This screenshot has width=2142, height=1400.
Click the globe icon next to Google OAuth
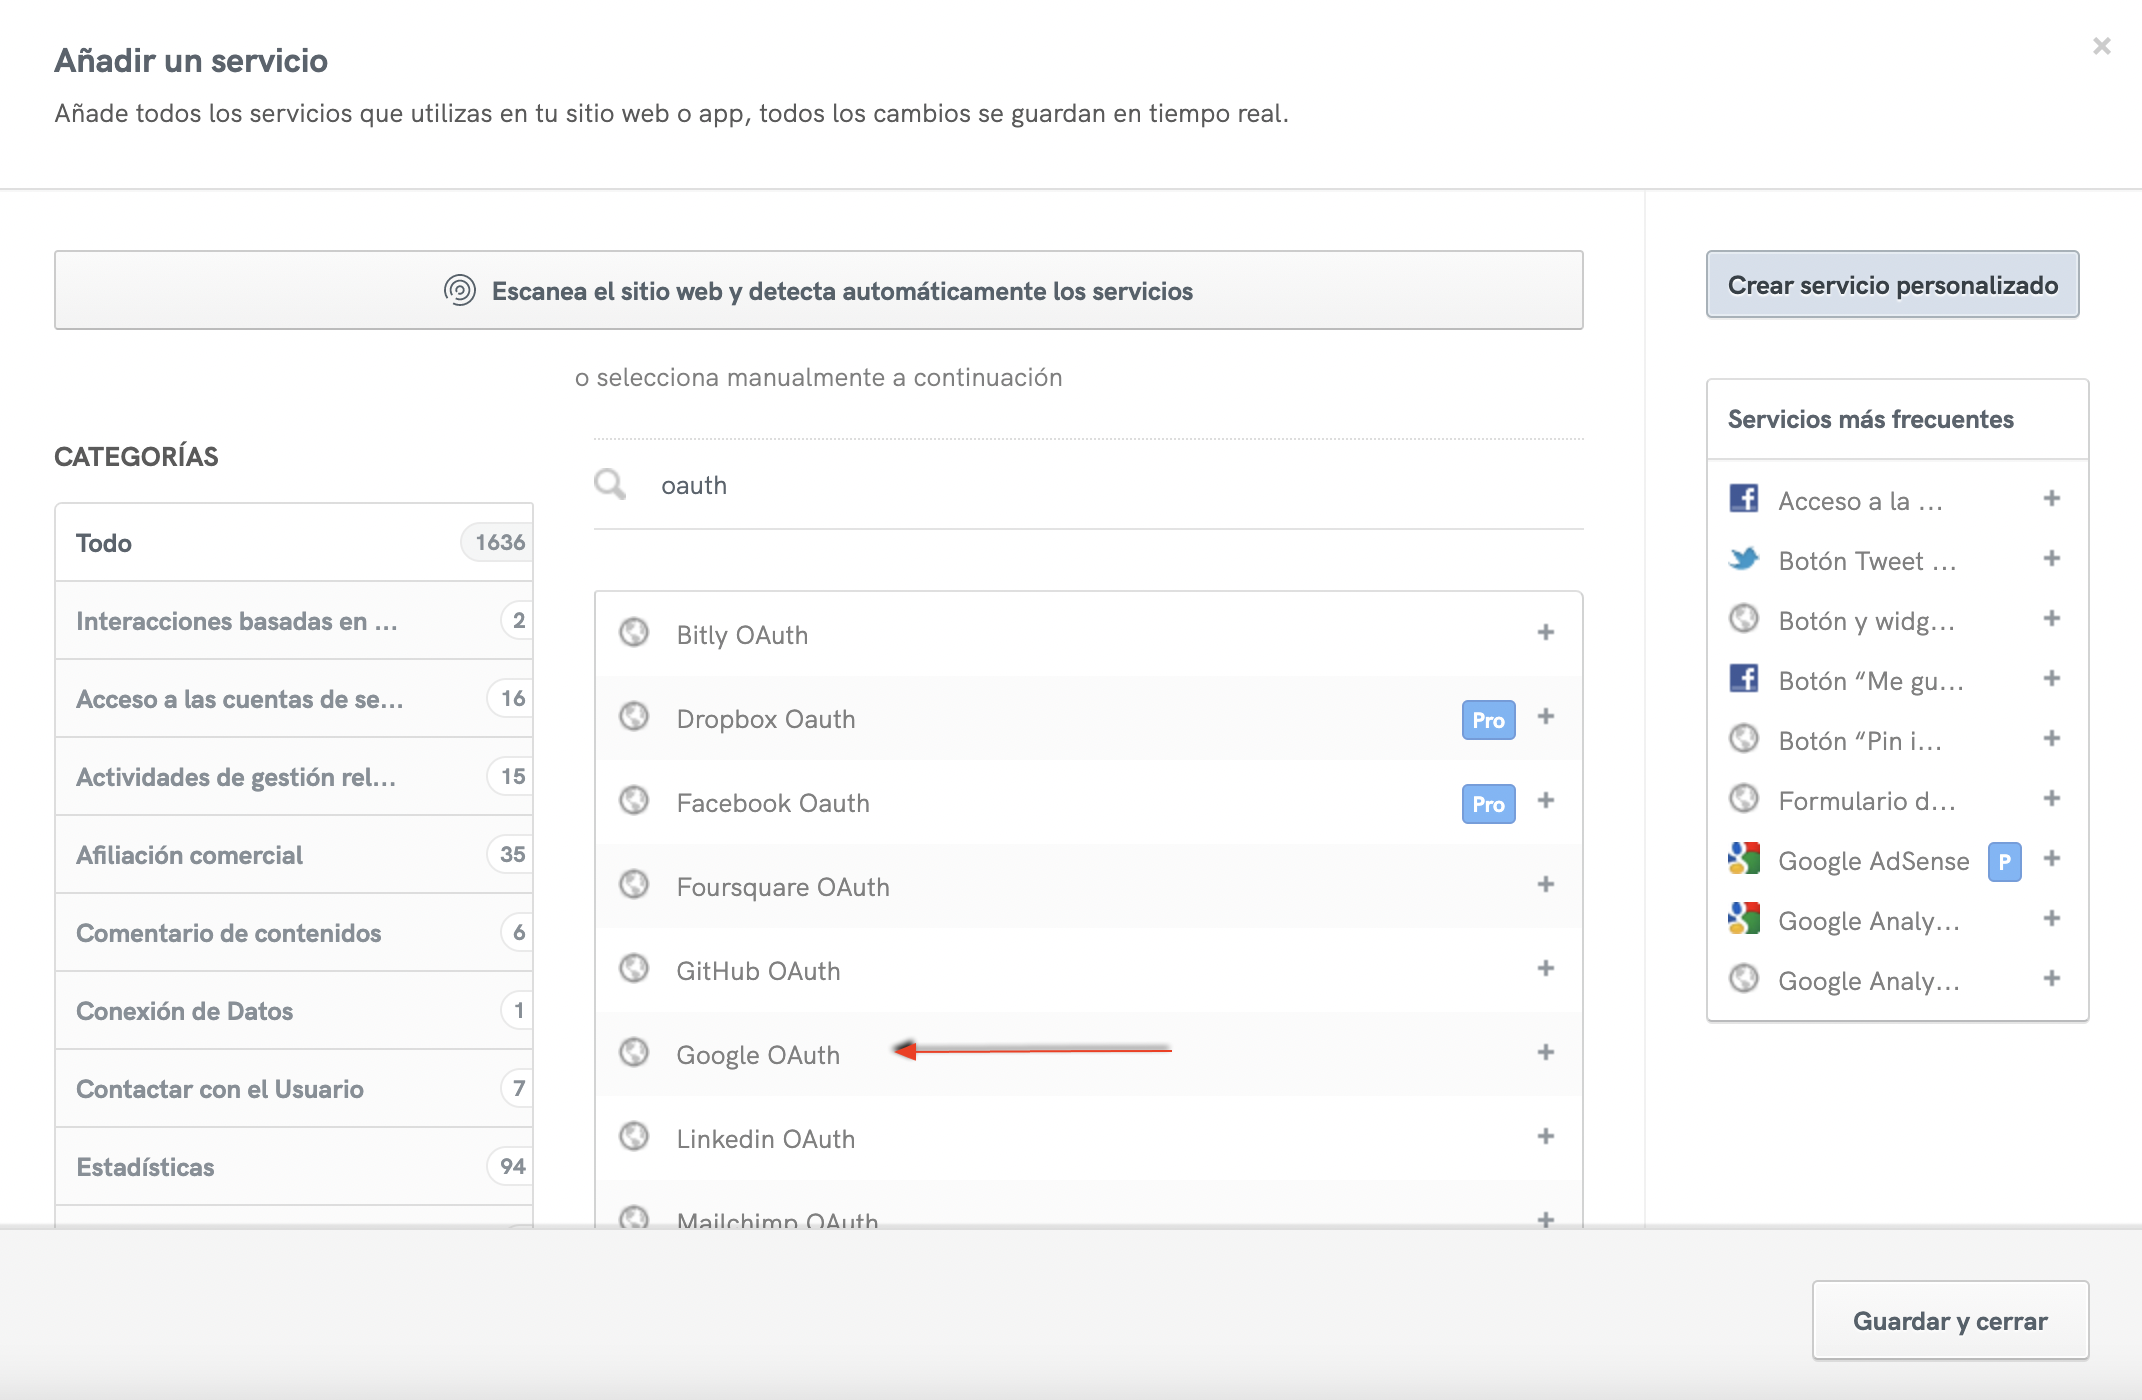point(634,1053)
